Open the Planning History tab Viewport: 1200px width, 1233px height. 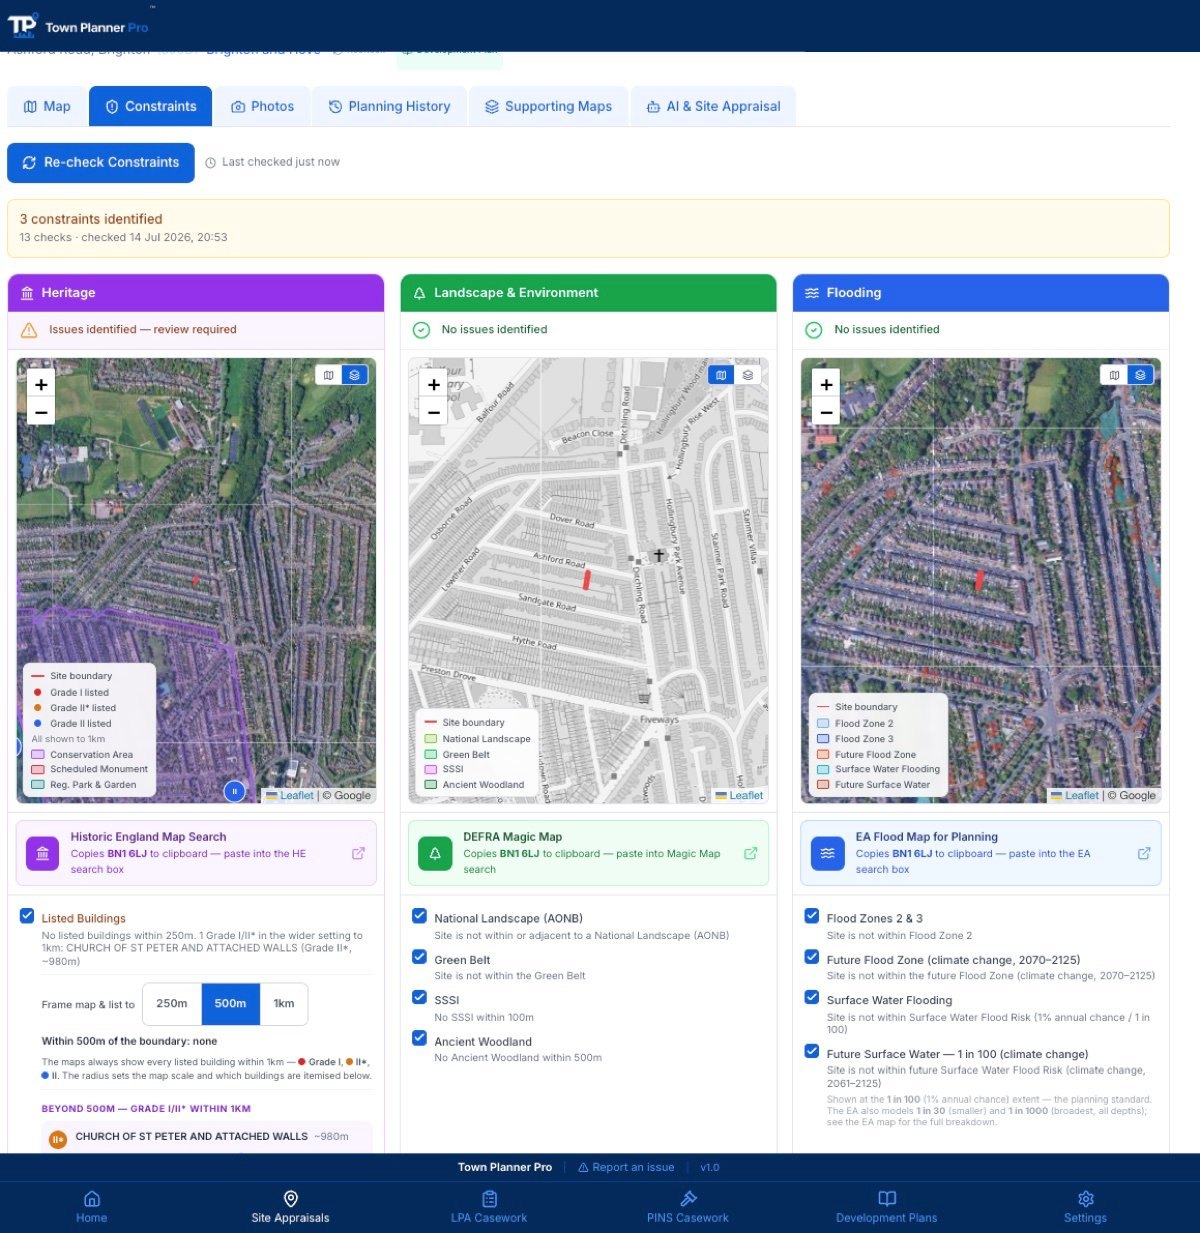click(x=389, y=106)
